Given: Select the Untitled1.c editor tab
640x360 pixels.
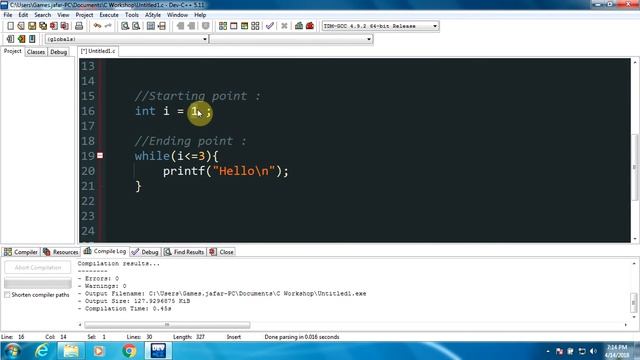Looking at the screenshot, I should [x=98, y=51].
